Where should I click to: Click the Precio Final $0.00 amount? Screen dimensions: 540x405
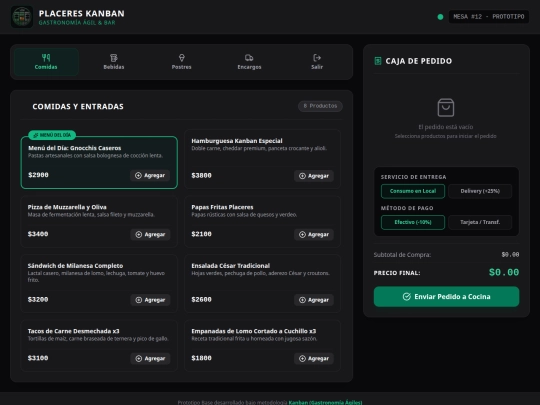[504, 272]
